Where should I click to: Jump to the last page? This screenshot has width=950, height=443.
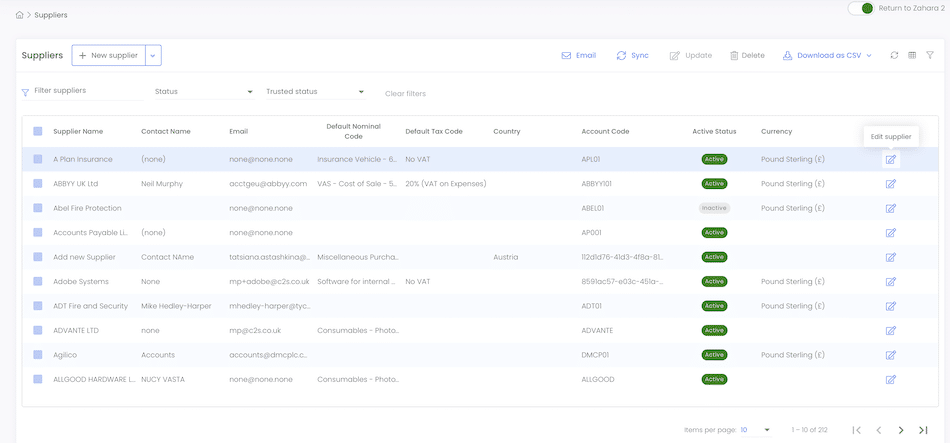pos(923,430)
